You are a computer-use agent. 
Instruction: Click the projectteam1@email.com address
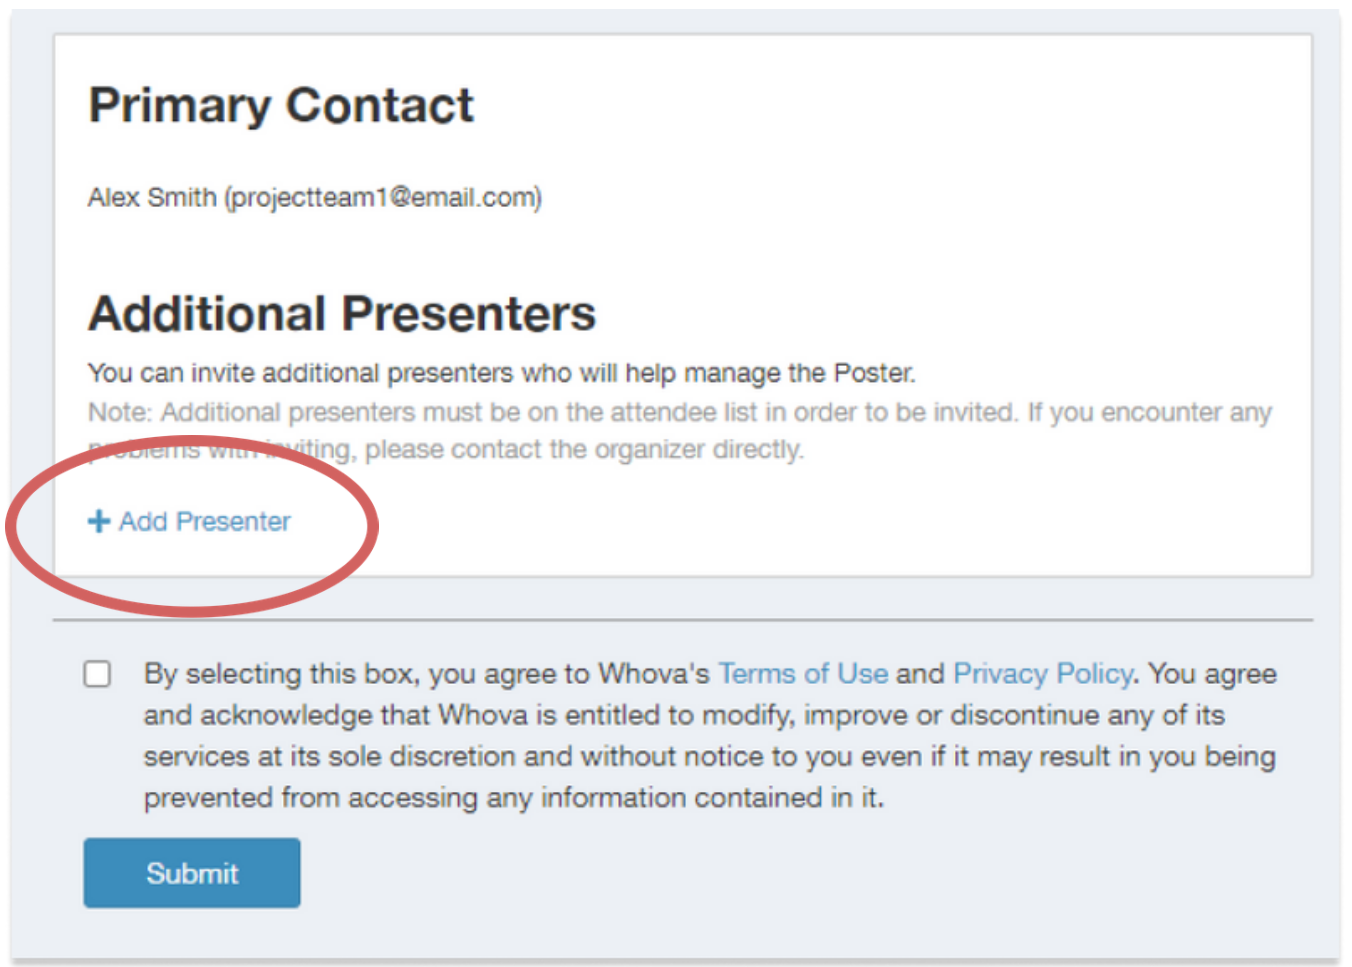pos(384,198)
